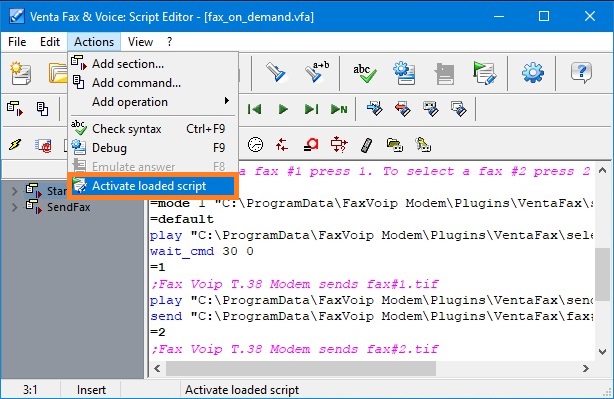The width and height of the screenshot is (614, 399).
Task: Click the green play step button
Action: click(x=283, y=109)
